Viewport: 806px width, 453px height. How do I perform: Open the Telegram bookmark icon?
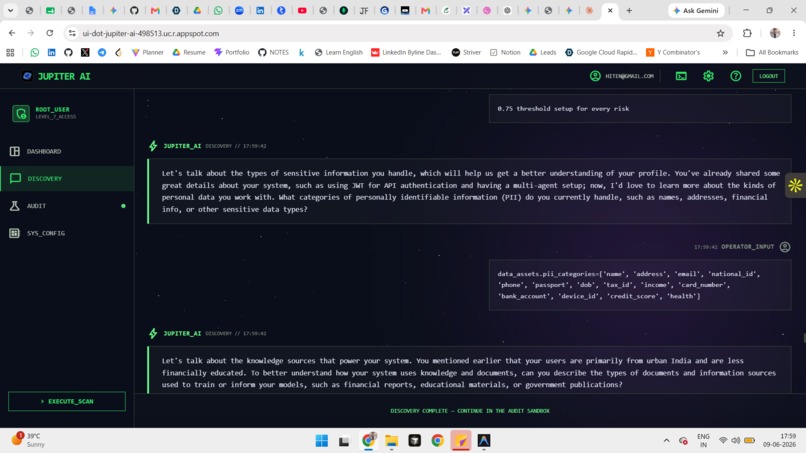click(102, 52)
